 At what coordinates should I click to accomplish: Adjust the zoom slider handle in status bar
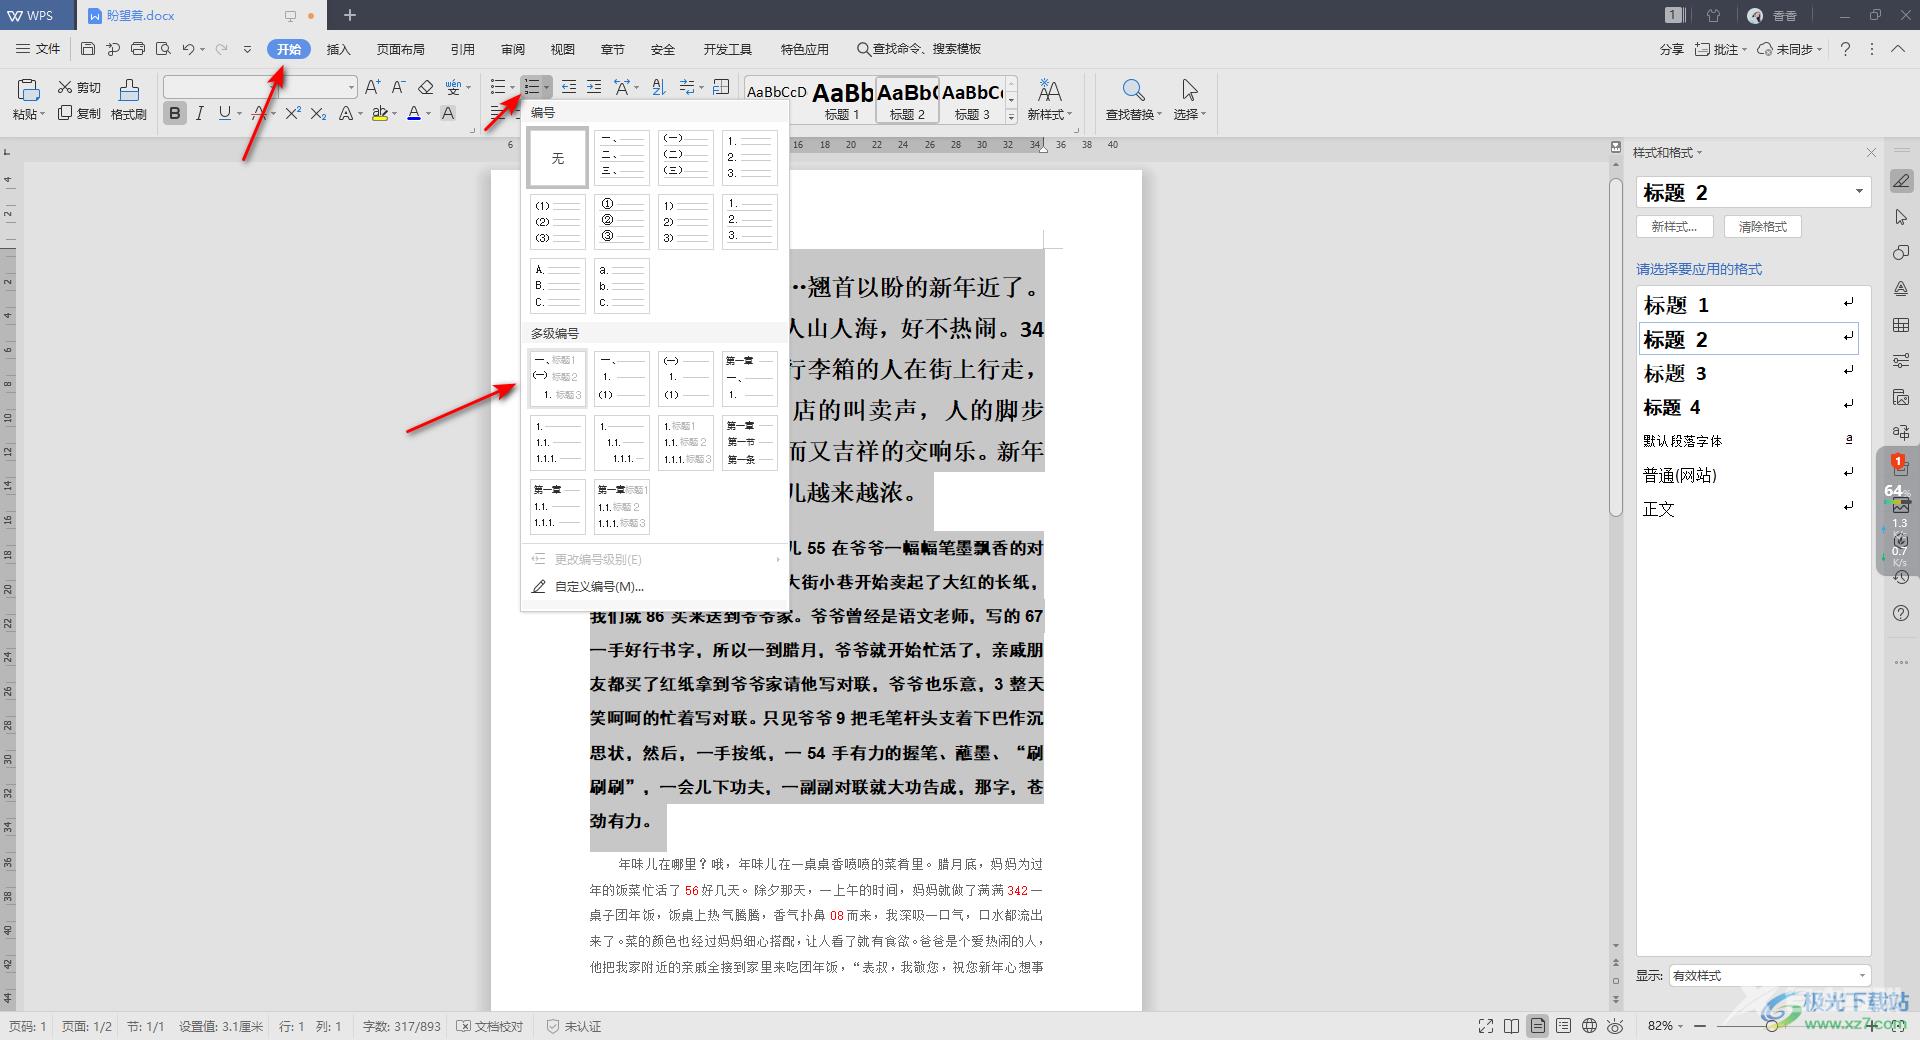pyautogui.click(x=1772, y=1026)
